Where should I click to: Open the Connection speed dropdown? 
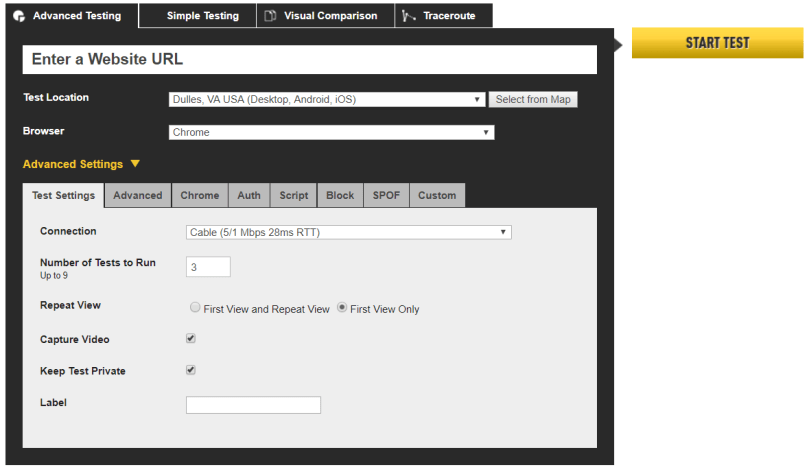[349, 233]
